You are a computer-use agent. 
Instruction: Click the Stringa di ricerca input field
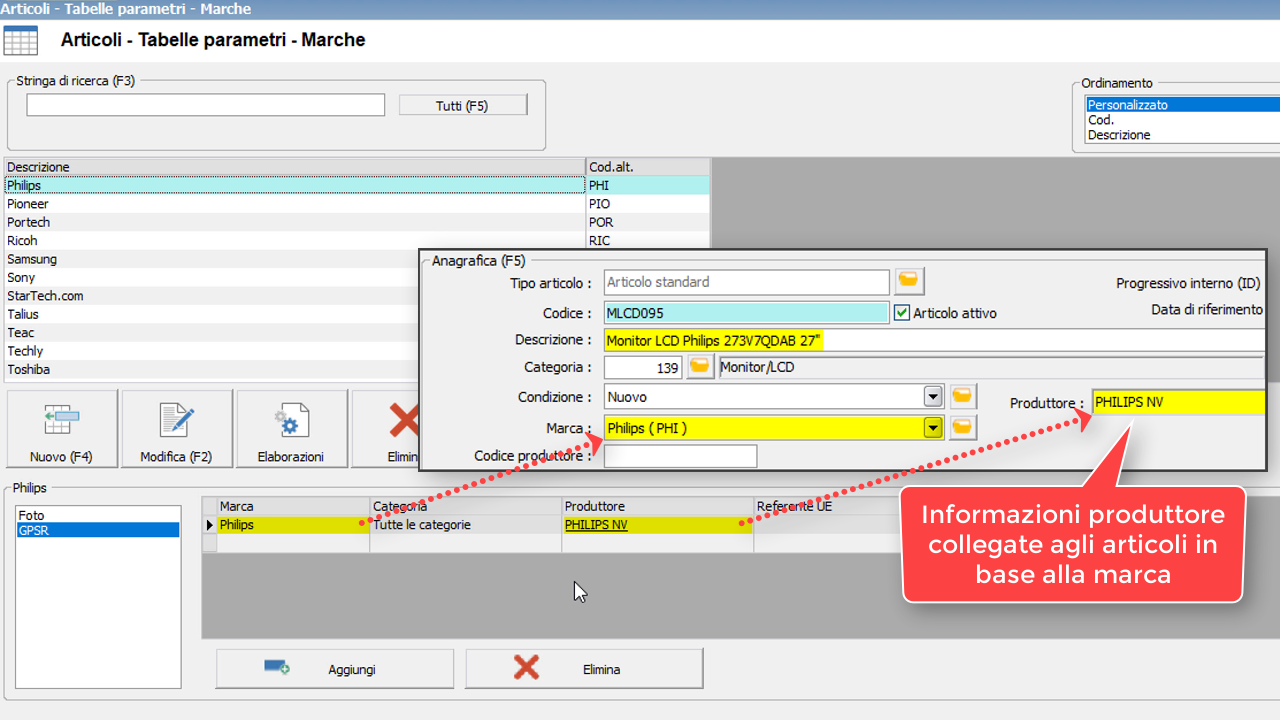pos(205,105)
